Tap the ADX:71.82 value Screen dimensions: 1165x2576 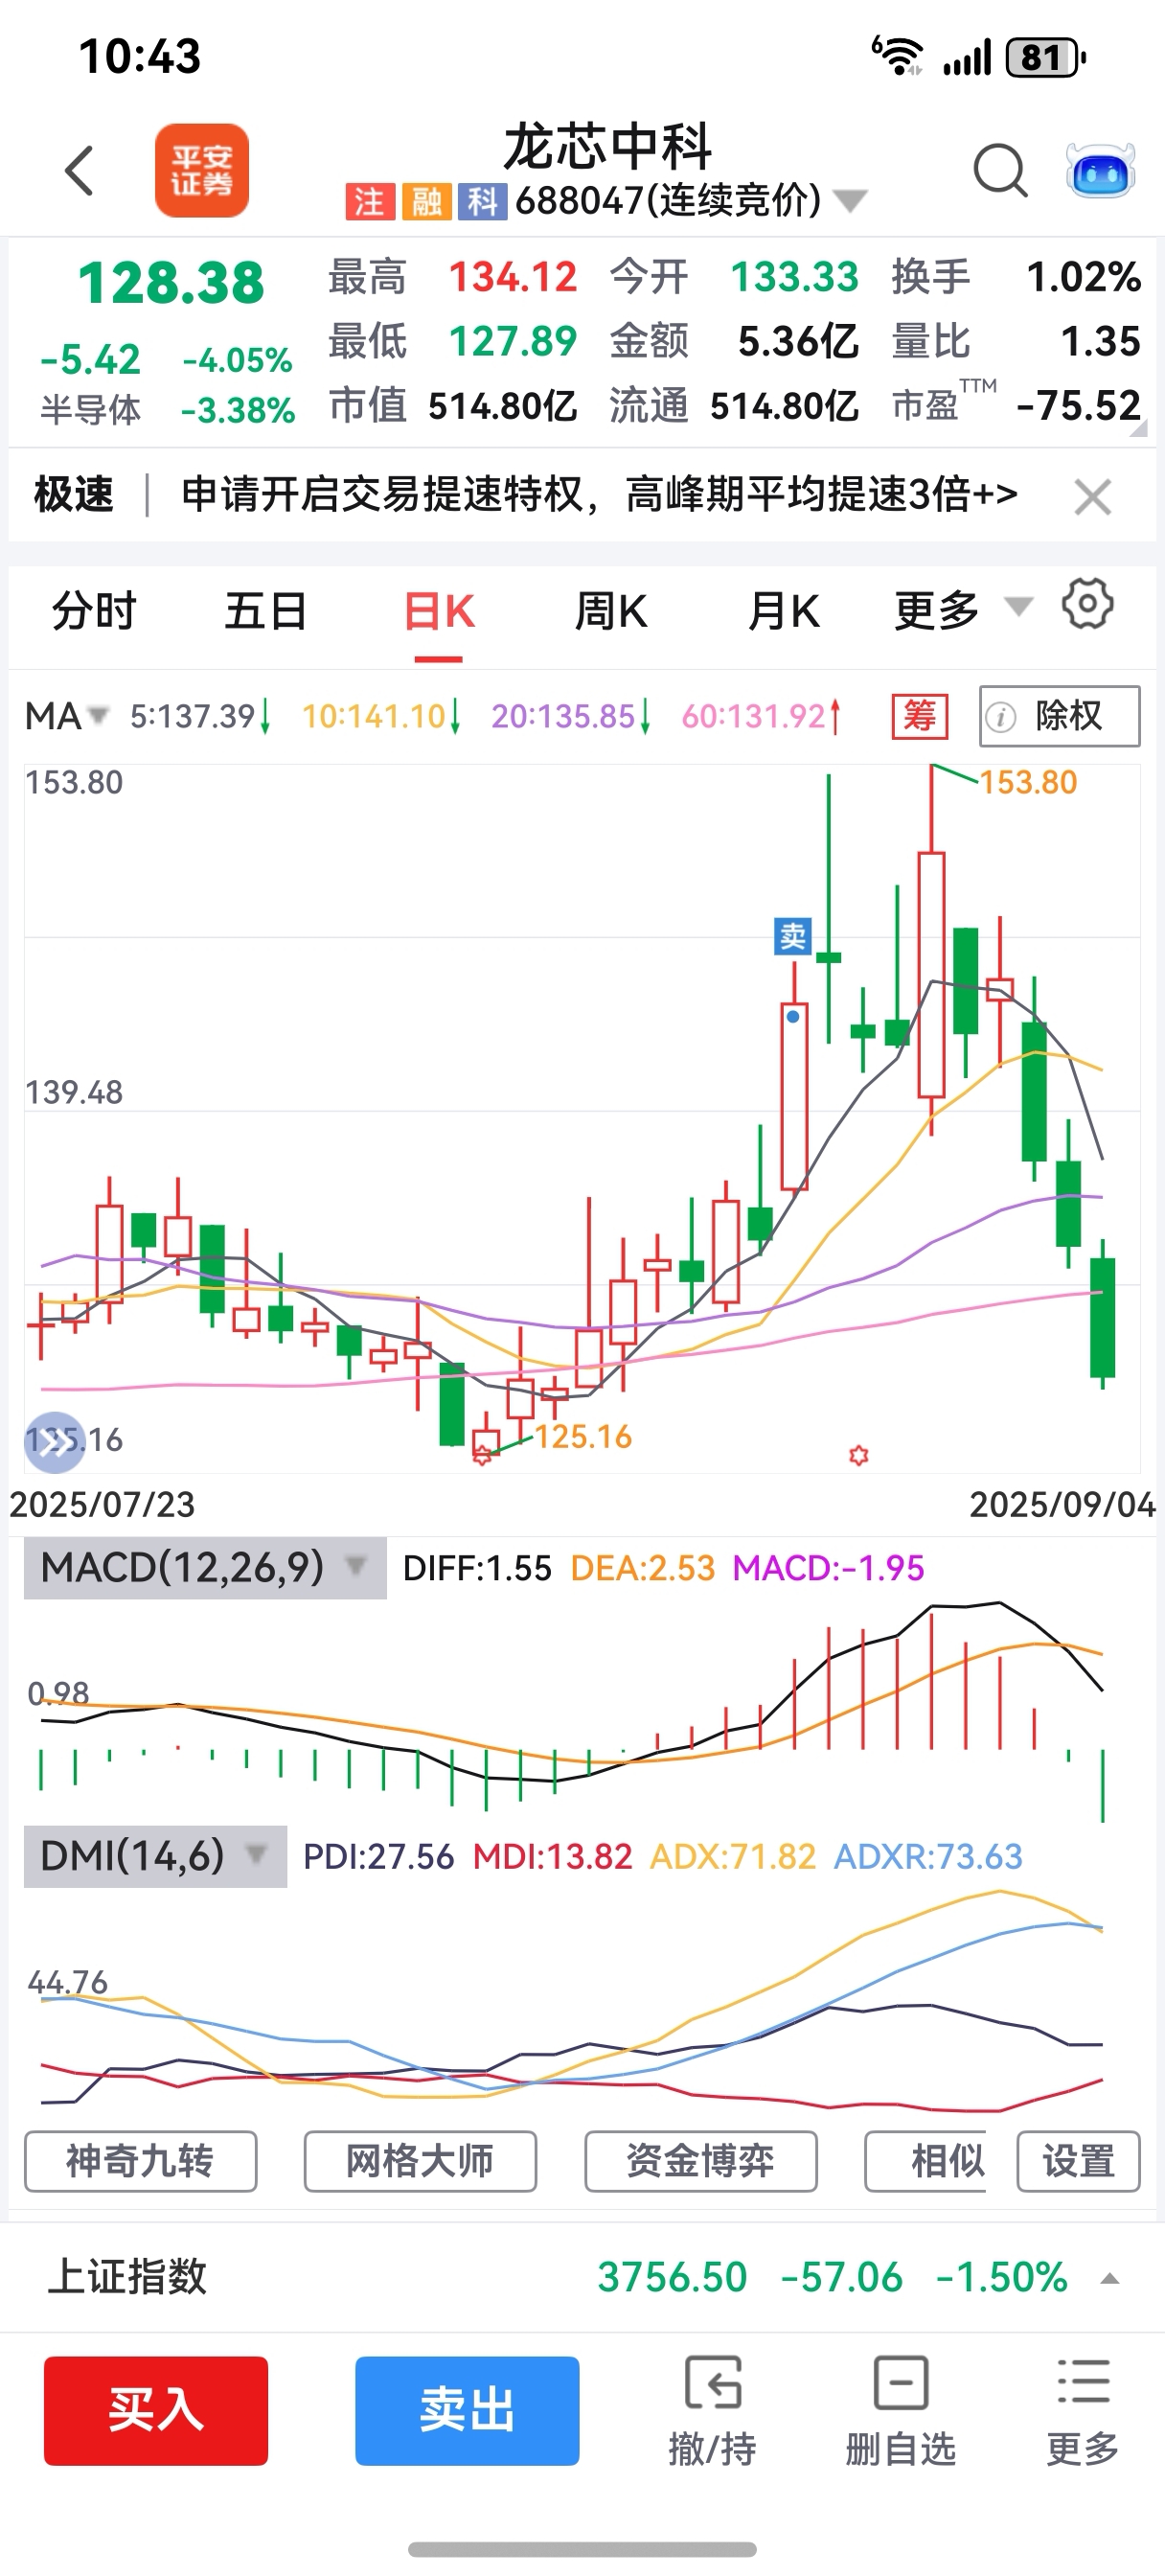tap(733, 1857)
